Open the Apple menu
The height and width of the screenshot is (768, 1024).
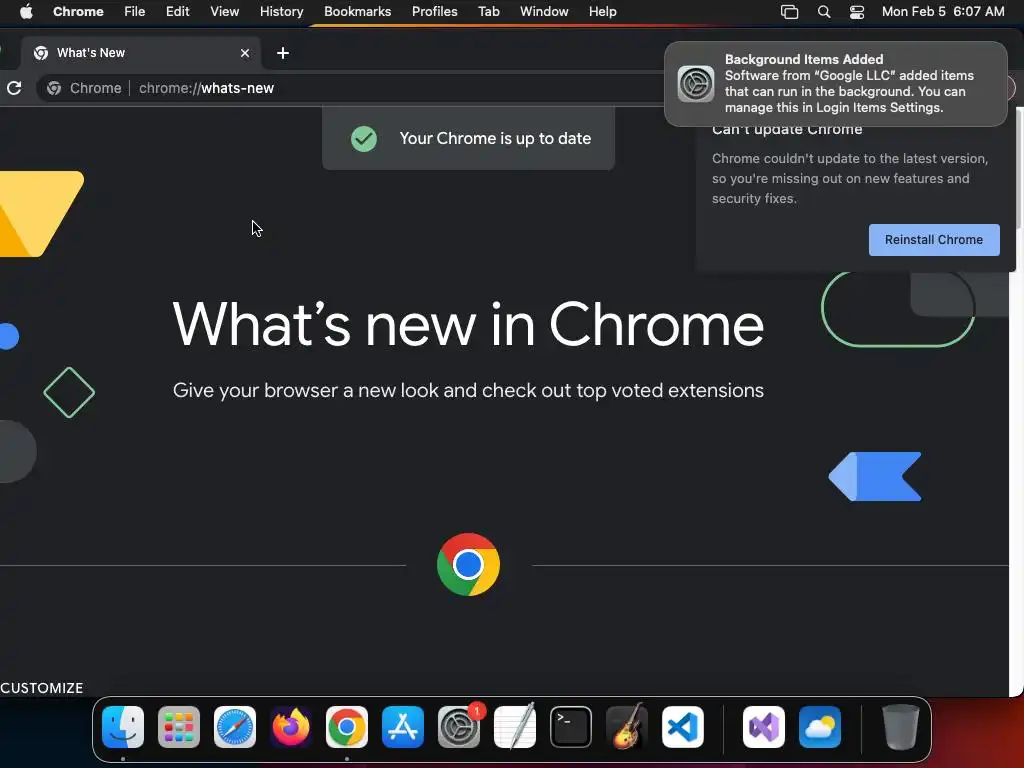(x=26, y=12)
